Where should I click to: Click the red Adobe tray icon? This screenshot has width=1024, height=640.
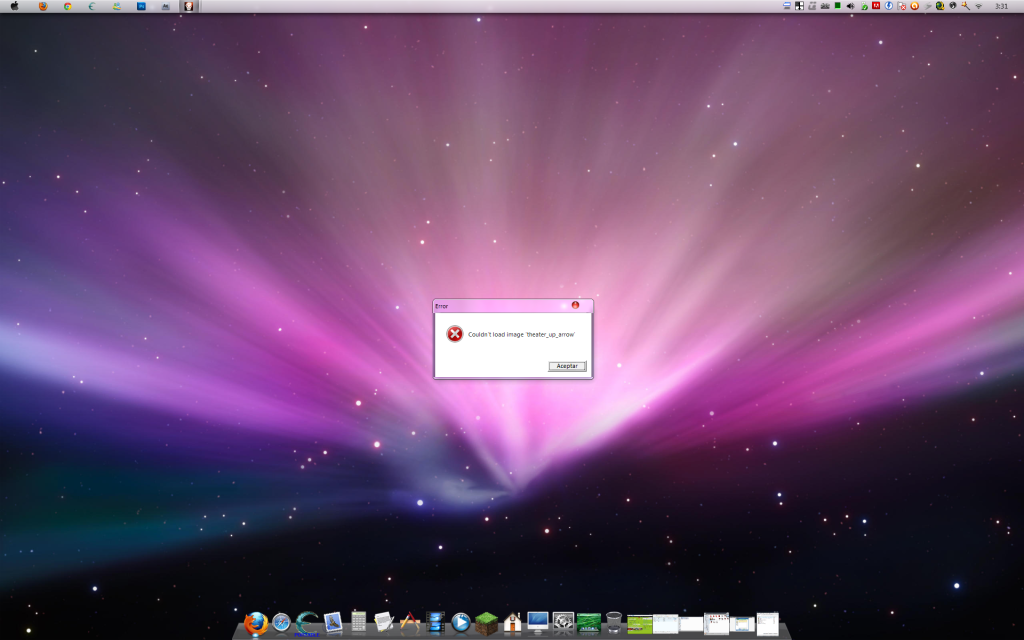pos(876,6)
